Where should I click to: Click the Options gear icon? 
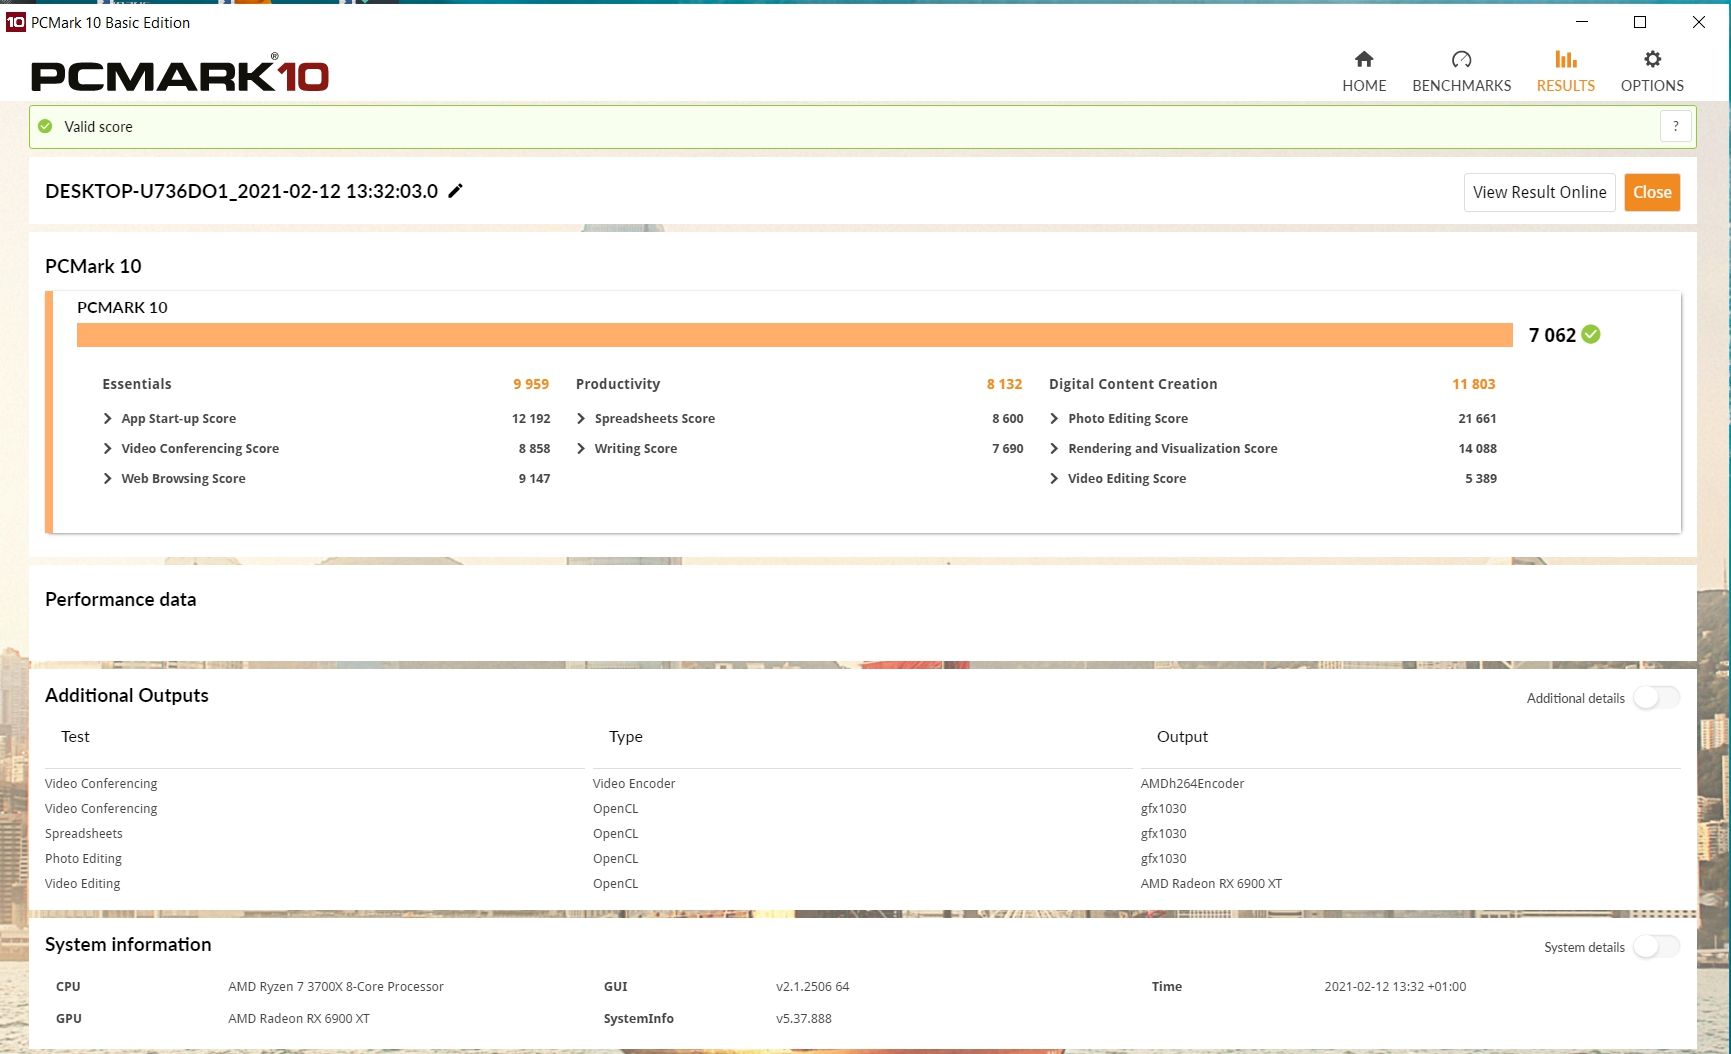pos(1652,59)
